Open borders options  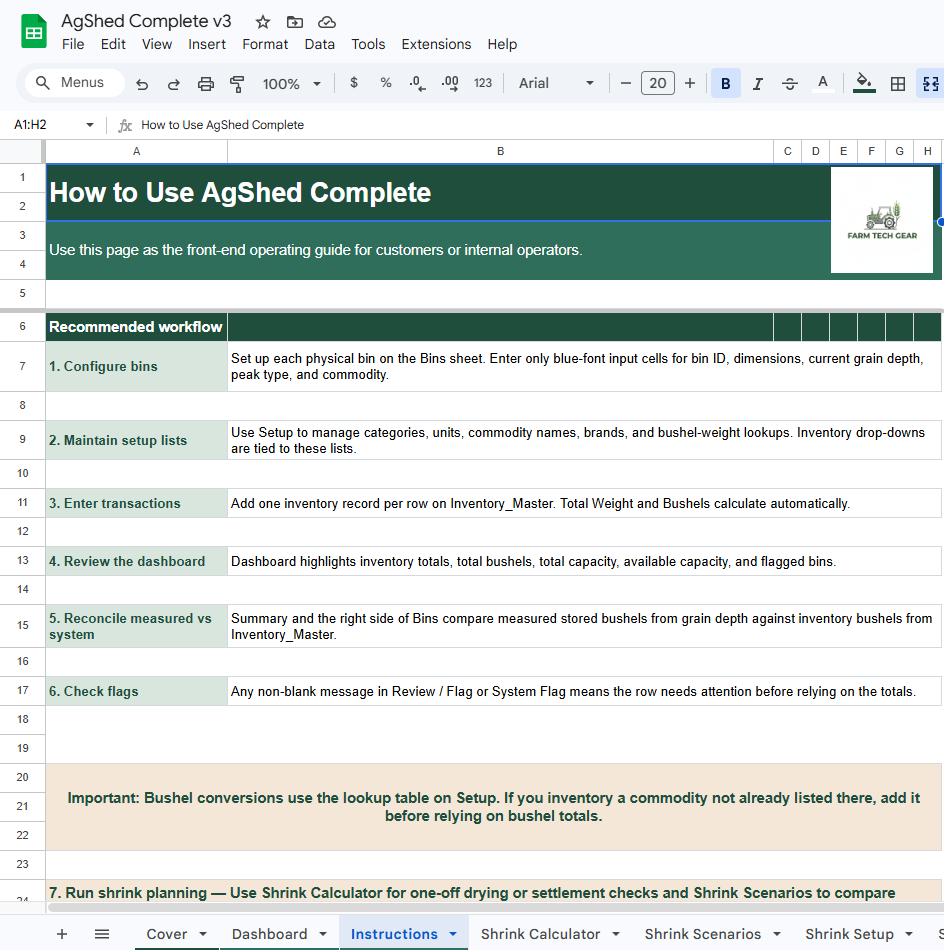point(897,84)
